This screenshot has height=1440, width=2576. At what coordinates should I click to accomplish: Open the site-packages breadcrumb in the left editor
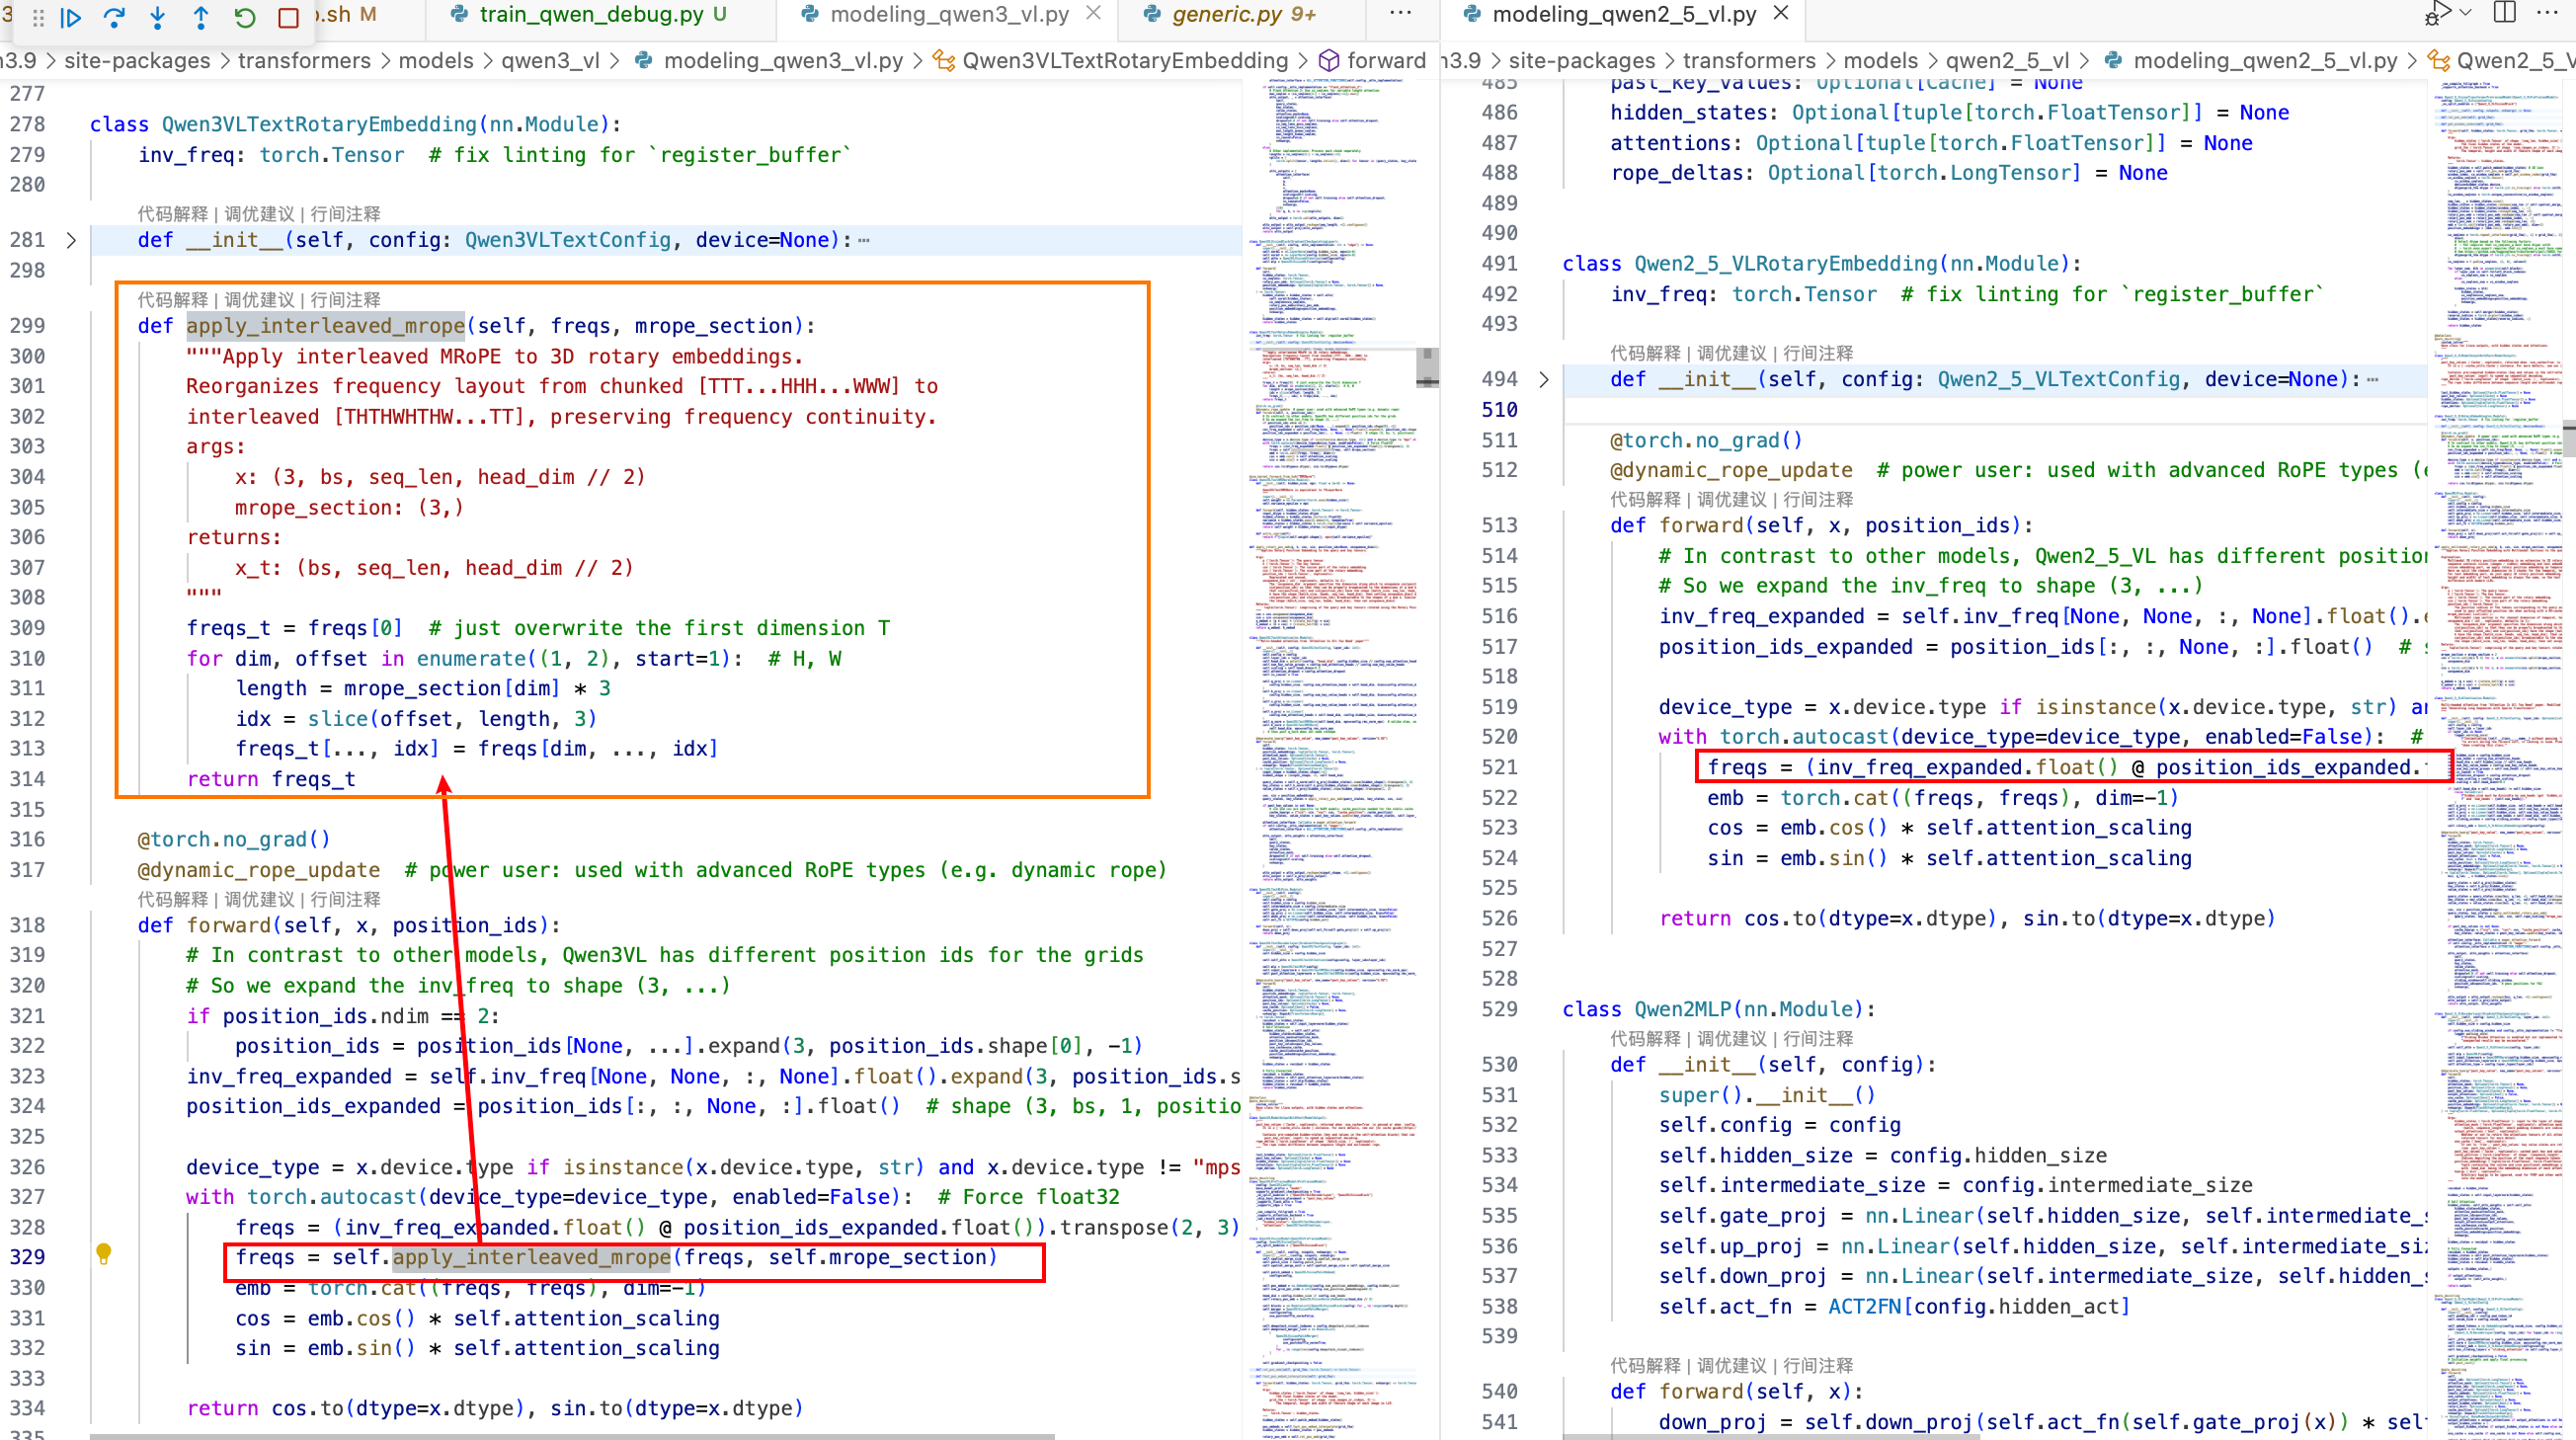point(137,60)
